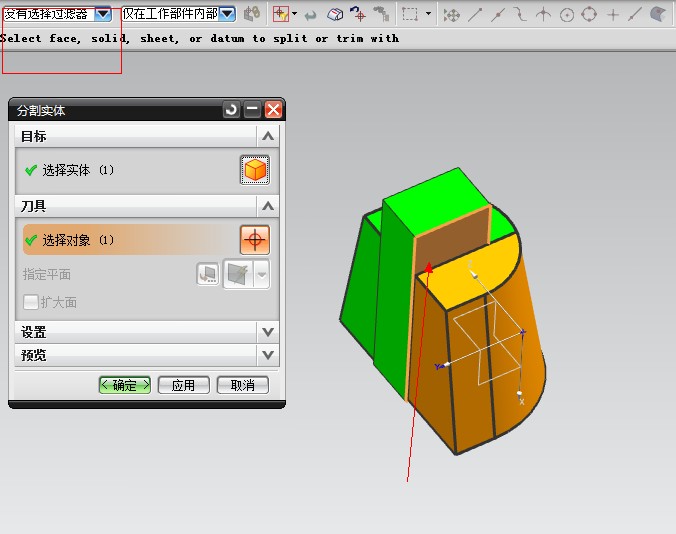This screenshot has height=534, width=676.
Task: Click the inferred plane icon beside 指定平面
Action: [238, 274]
